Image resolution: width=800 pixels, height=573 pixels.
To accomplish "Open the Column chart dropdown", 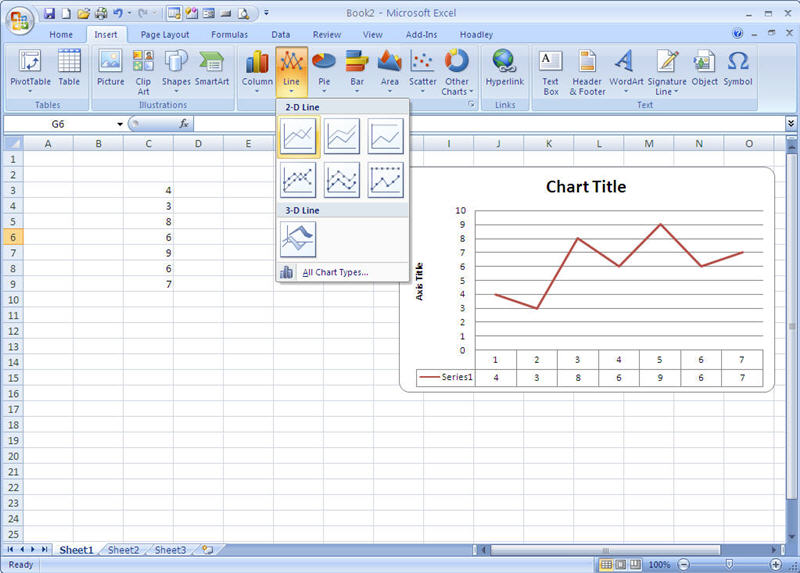I will [257, 71].
